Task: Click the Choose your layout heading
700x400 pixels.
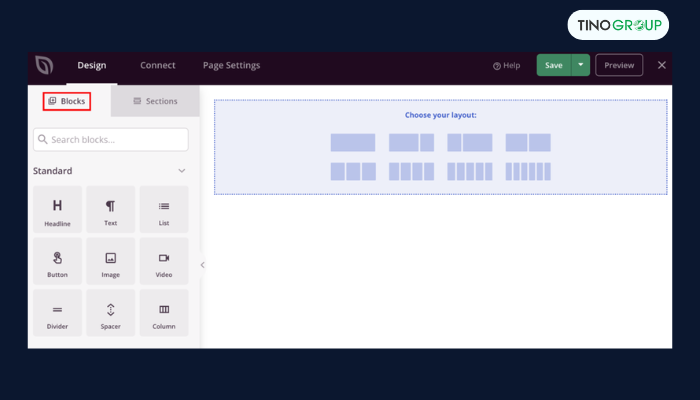Action: 441,115
